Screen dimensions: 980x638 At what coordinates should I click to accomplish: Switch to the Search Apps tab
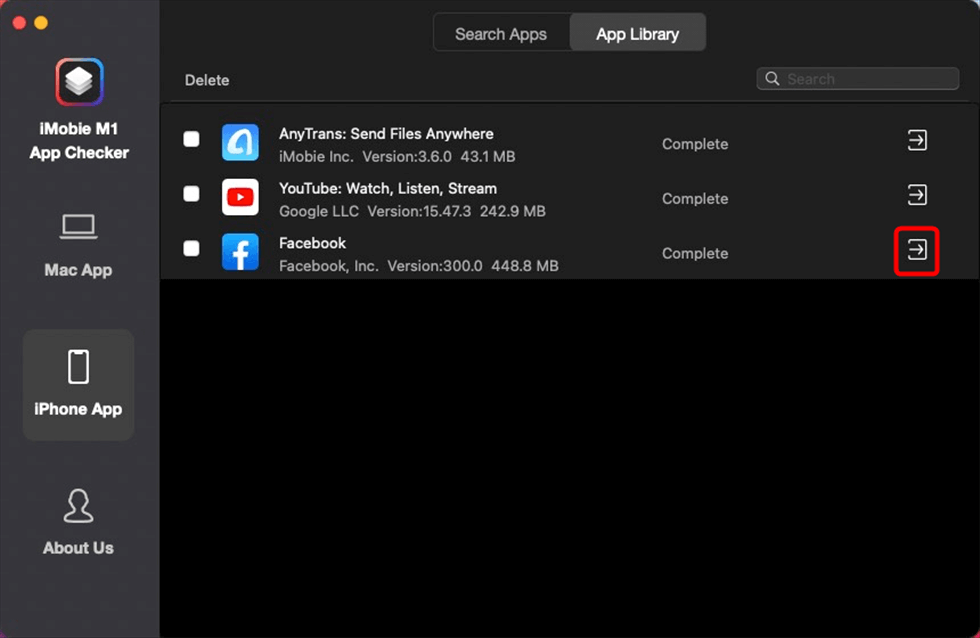pos(500,34)
